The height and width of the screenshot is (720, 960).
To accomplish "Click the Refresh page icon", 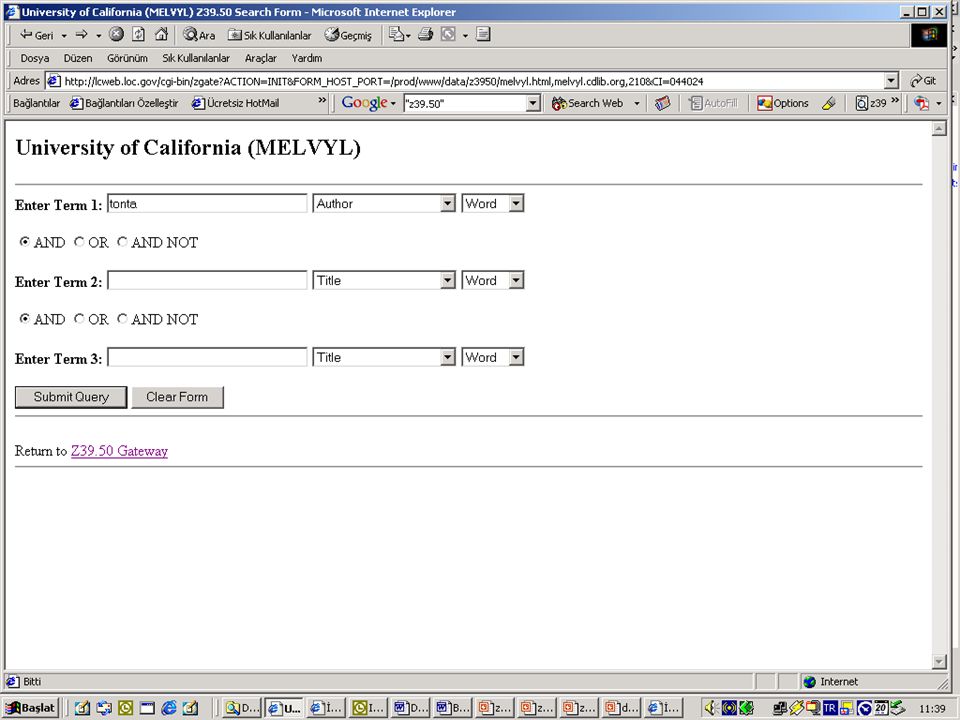I will [x=139, y=35].
